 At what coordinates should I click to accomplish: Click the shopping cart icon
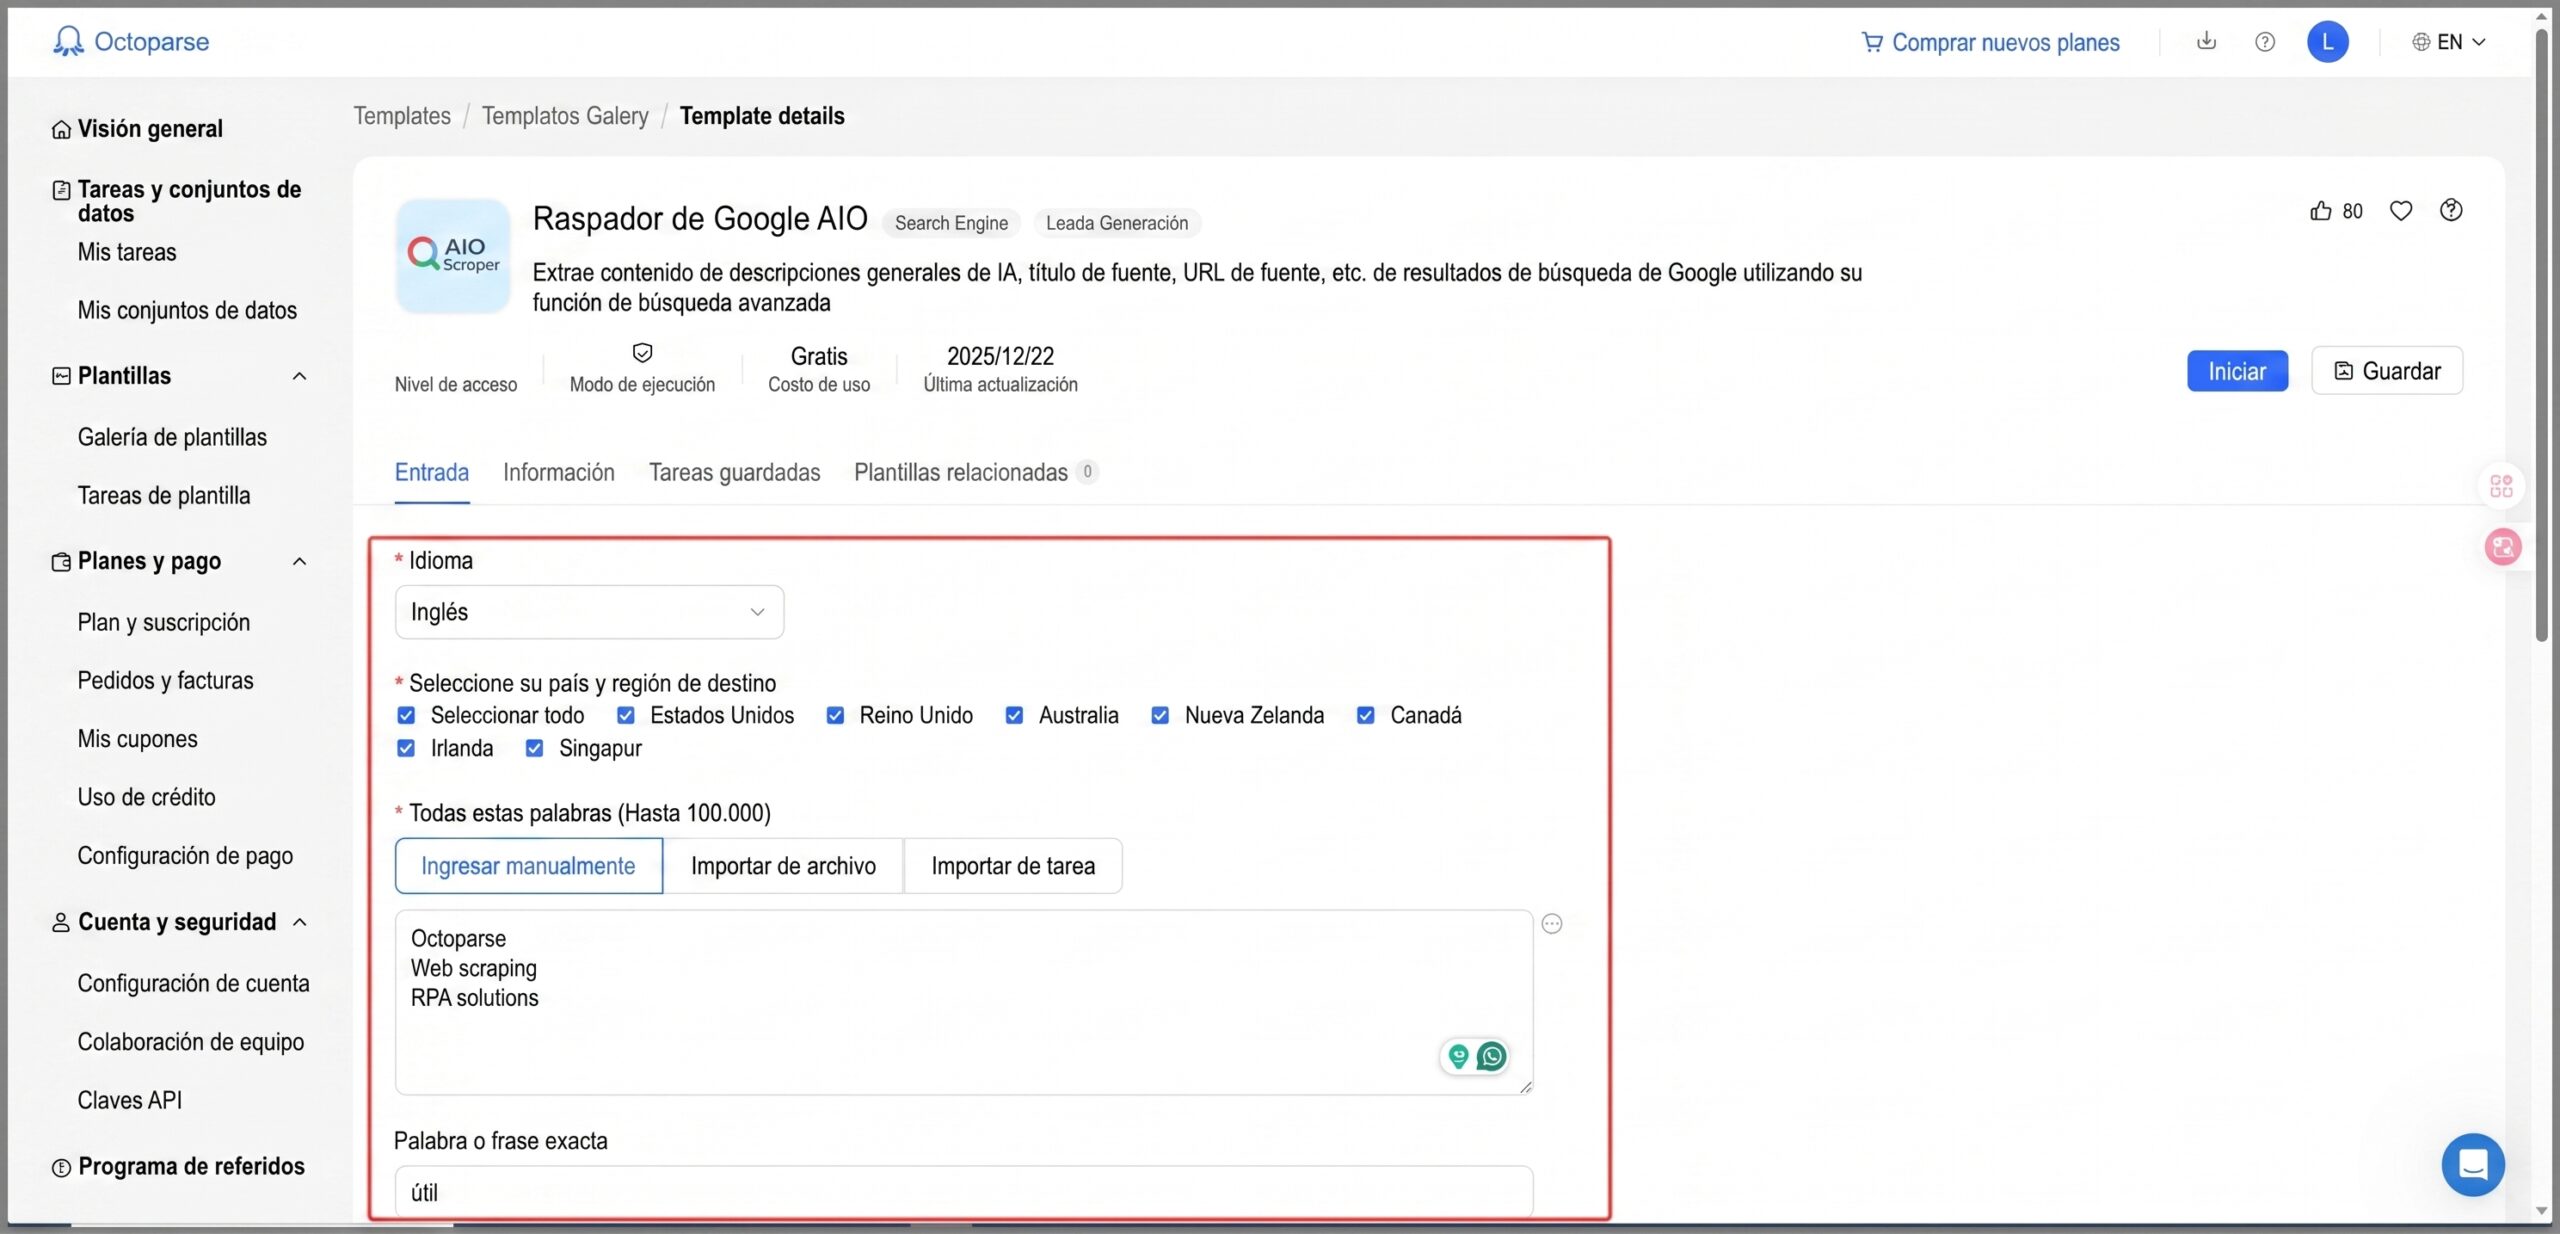1871,42
